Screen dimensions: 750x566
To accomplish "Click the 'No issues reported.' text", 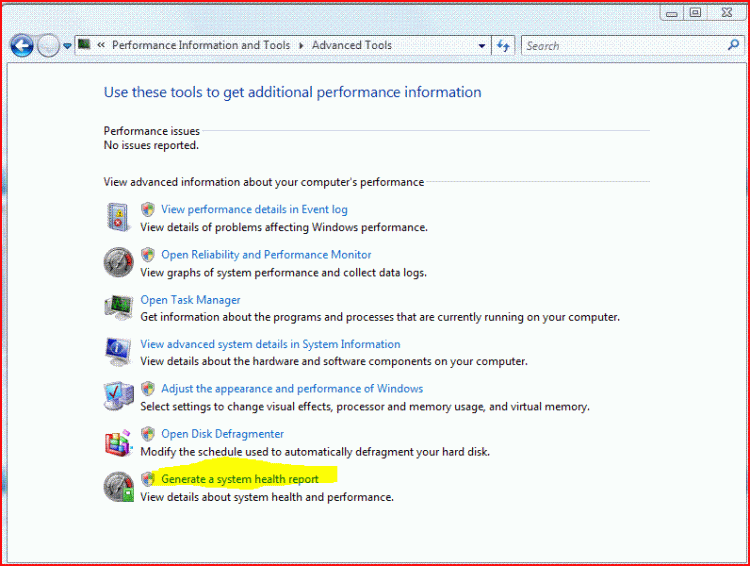I will coord(151,145).
